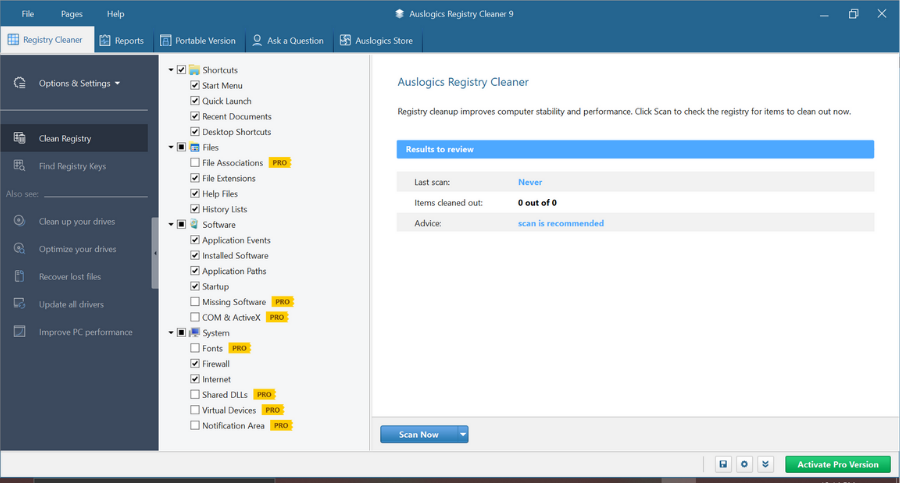The width and height of the screenshot is (900, 500).
Task: Click the save icon in bottom bar
Action: (x=723, y=464)
